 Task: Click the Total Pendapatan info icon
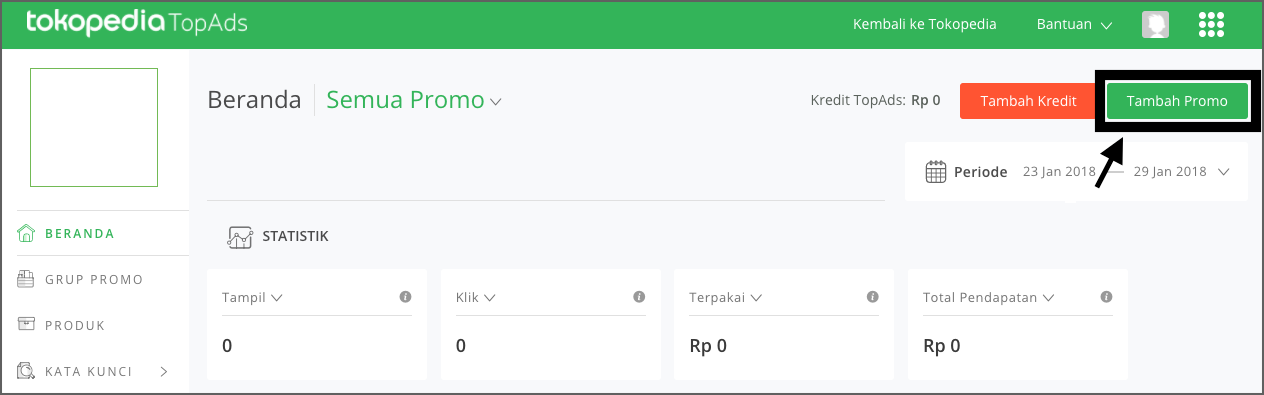pos(1106,297)
